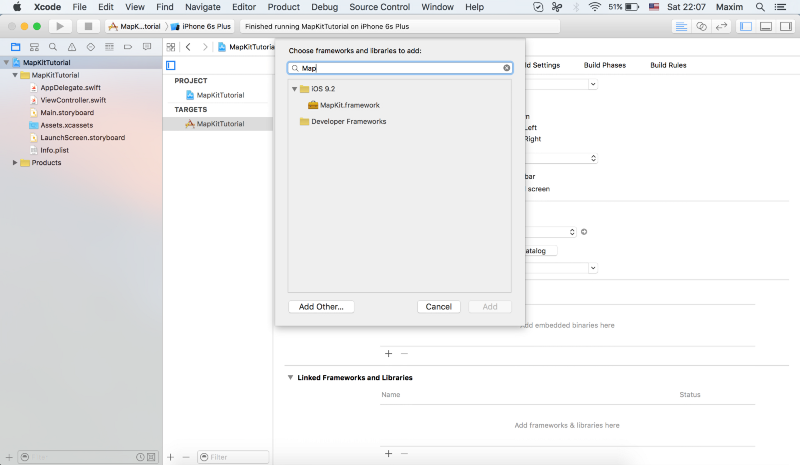Toggle the project and targets list
The image size is (800, 465).
point(171,65)
